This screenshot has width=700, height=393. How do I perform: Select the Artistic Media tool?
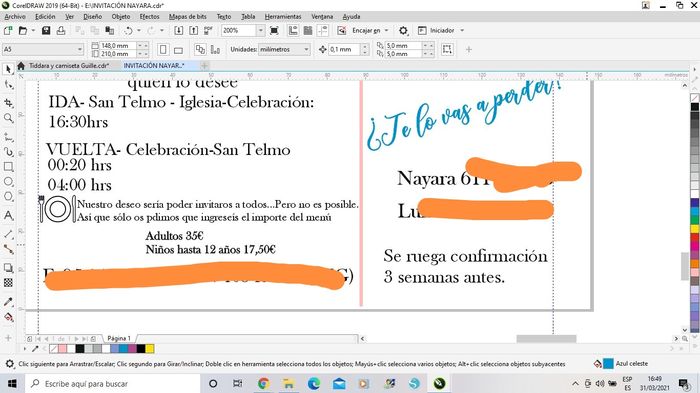pos(8,152)
